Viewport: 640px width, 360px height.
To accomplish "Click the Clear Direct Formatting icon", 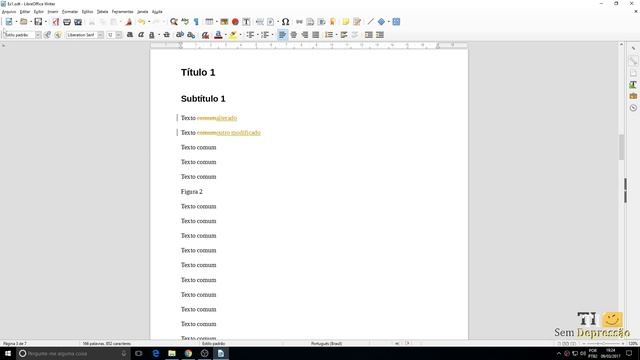I will [205, 35].
